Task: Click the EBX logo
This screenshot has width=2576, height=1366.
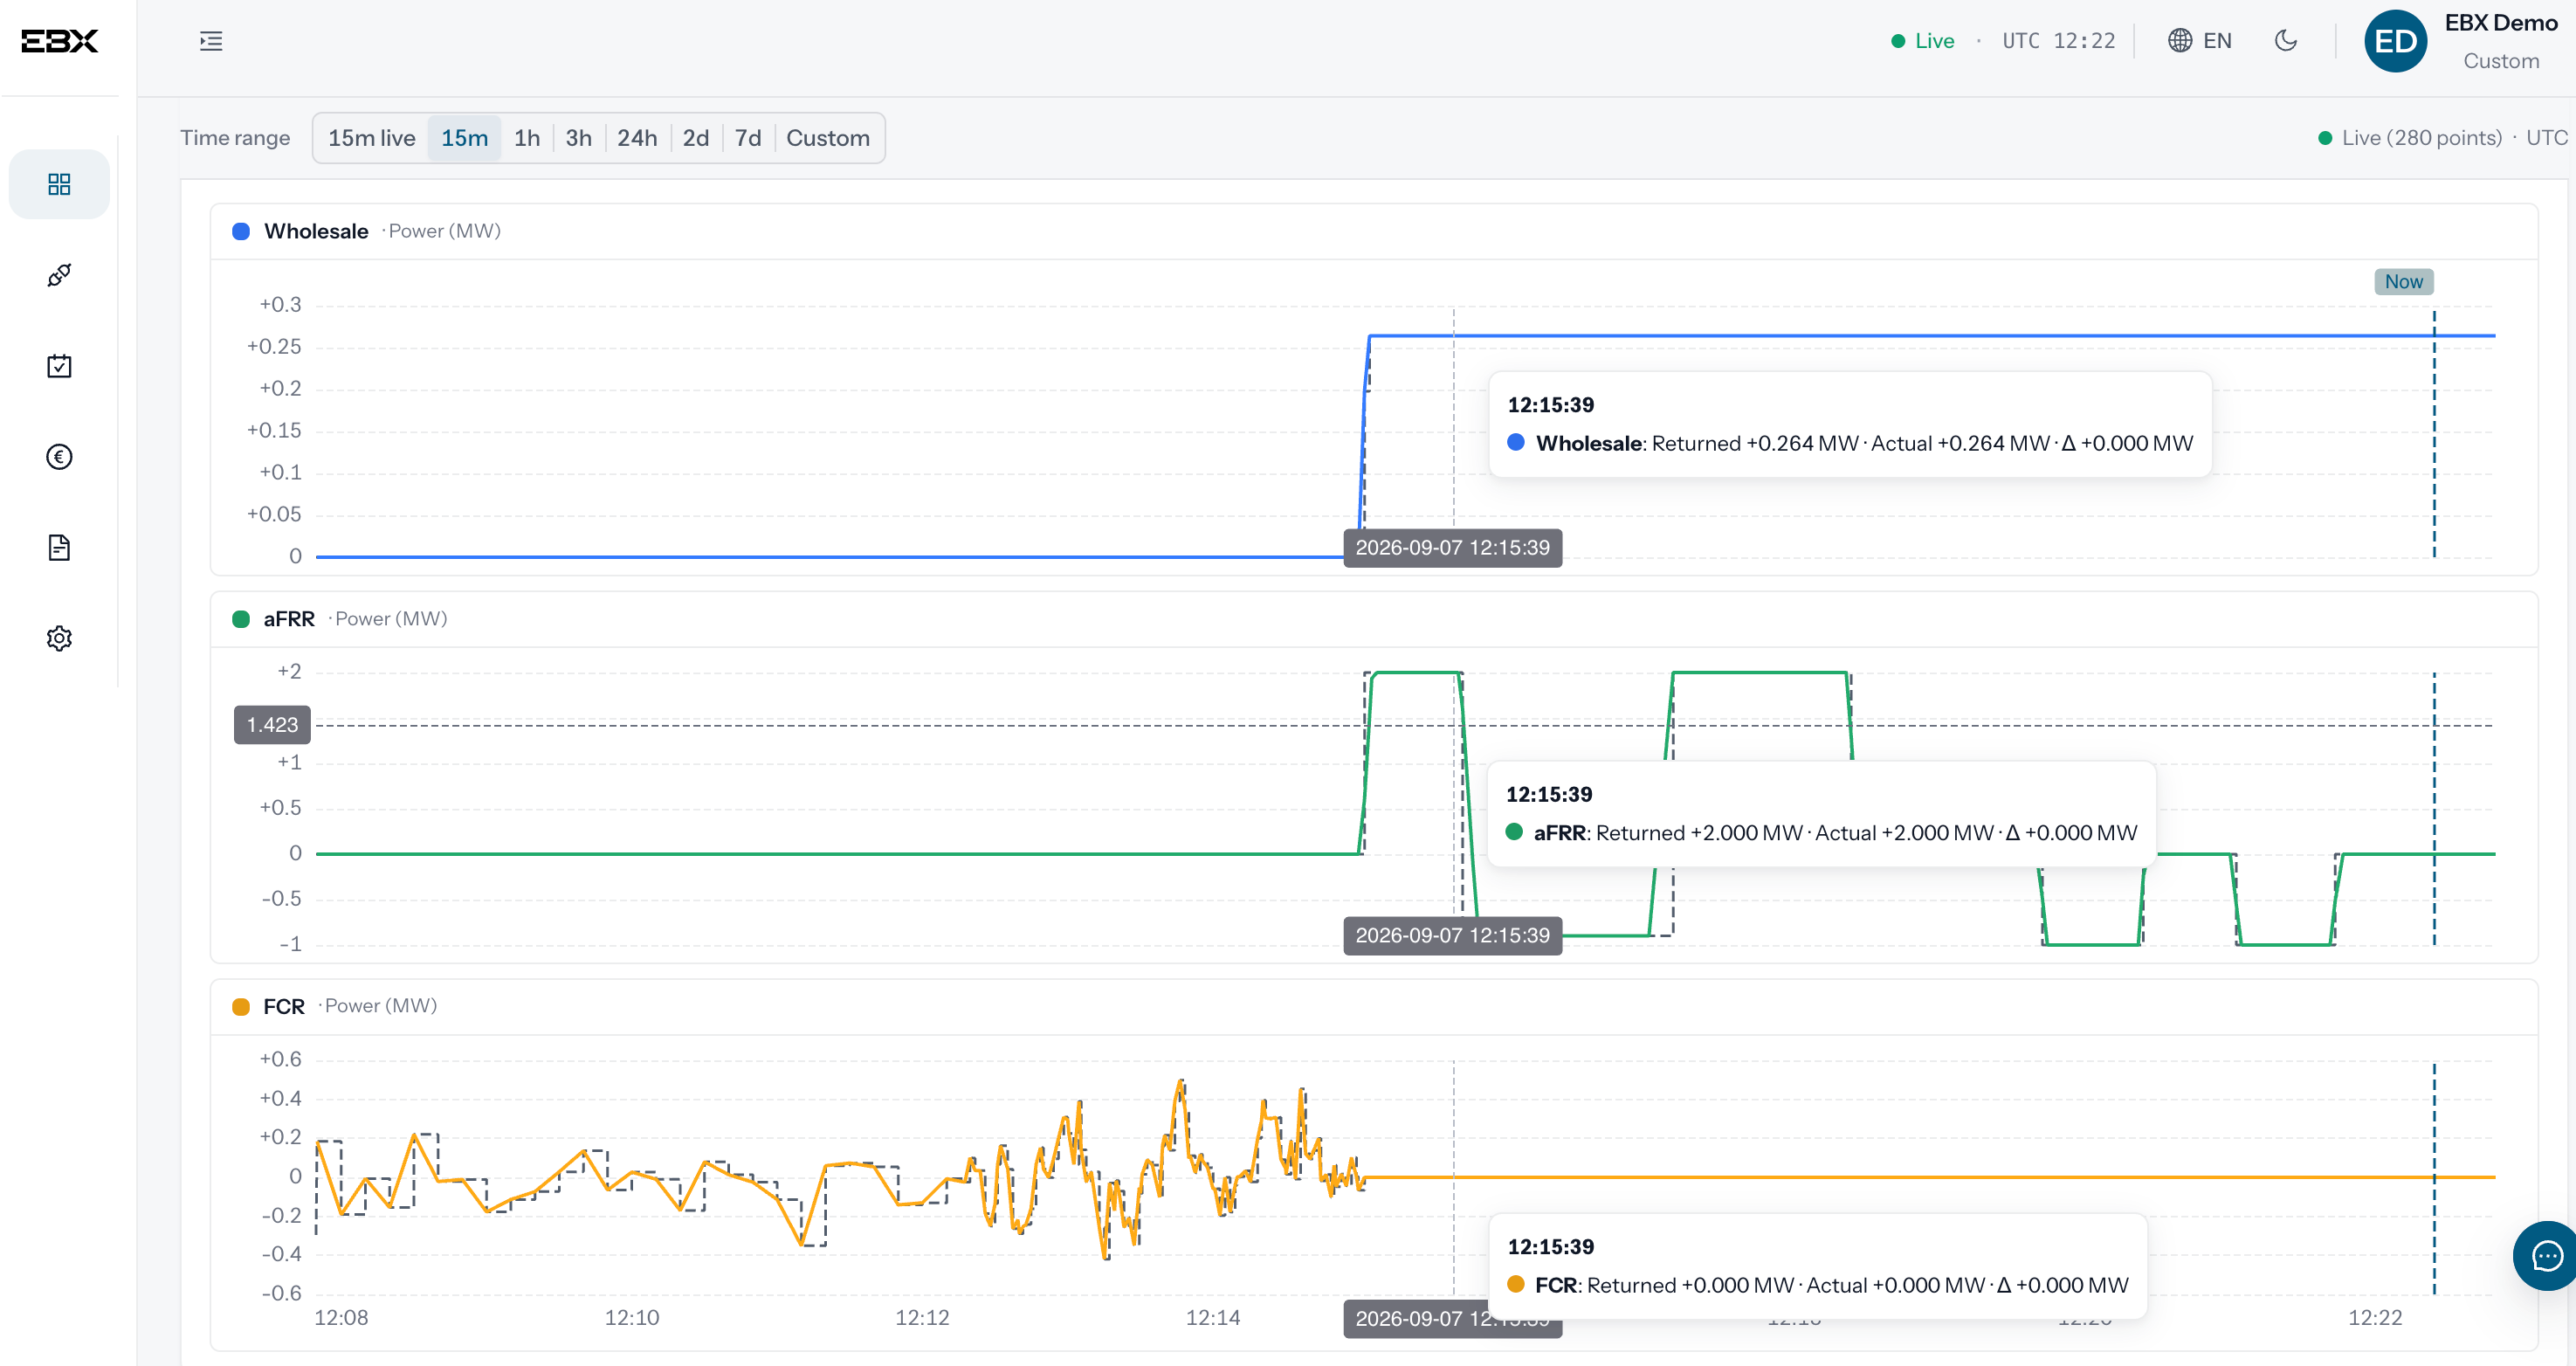Action: pyautogui.click(x=60, y=41)
